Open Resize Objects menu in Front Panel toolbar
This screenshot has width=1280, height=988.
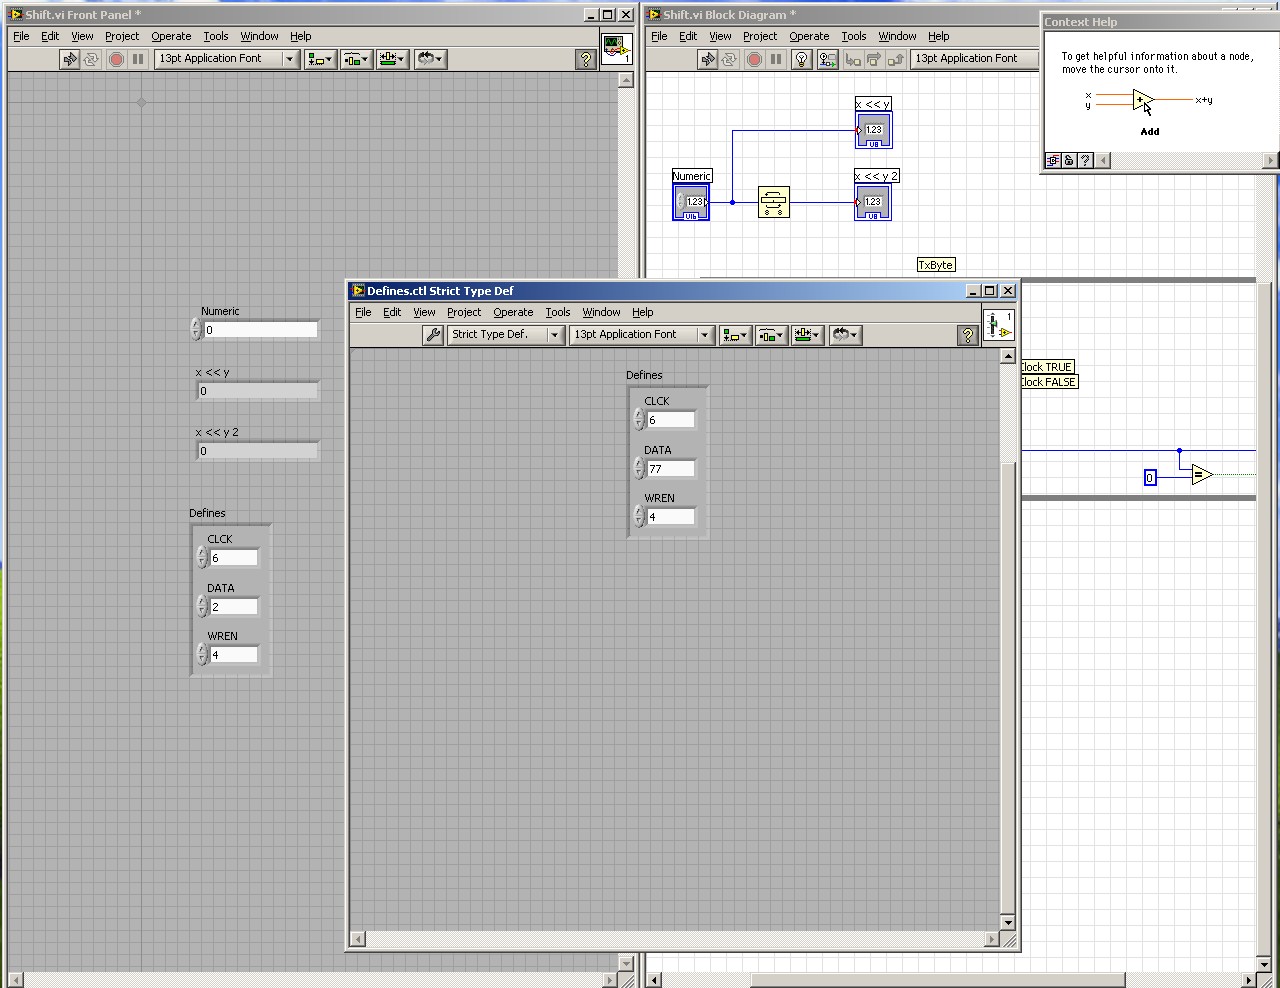point(391,59)
